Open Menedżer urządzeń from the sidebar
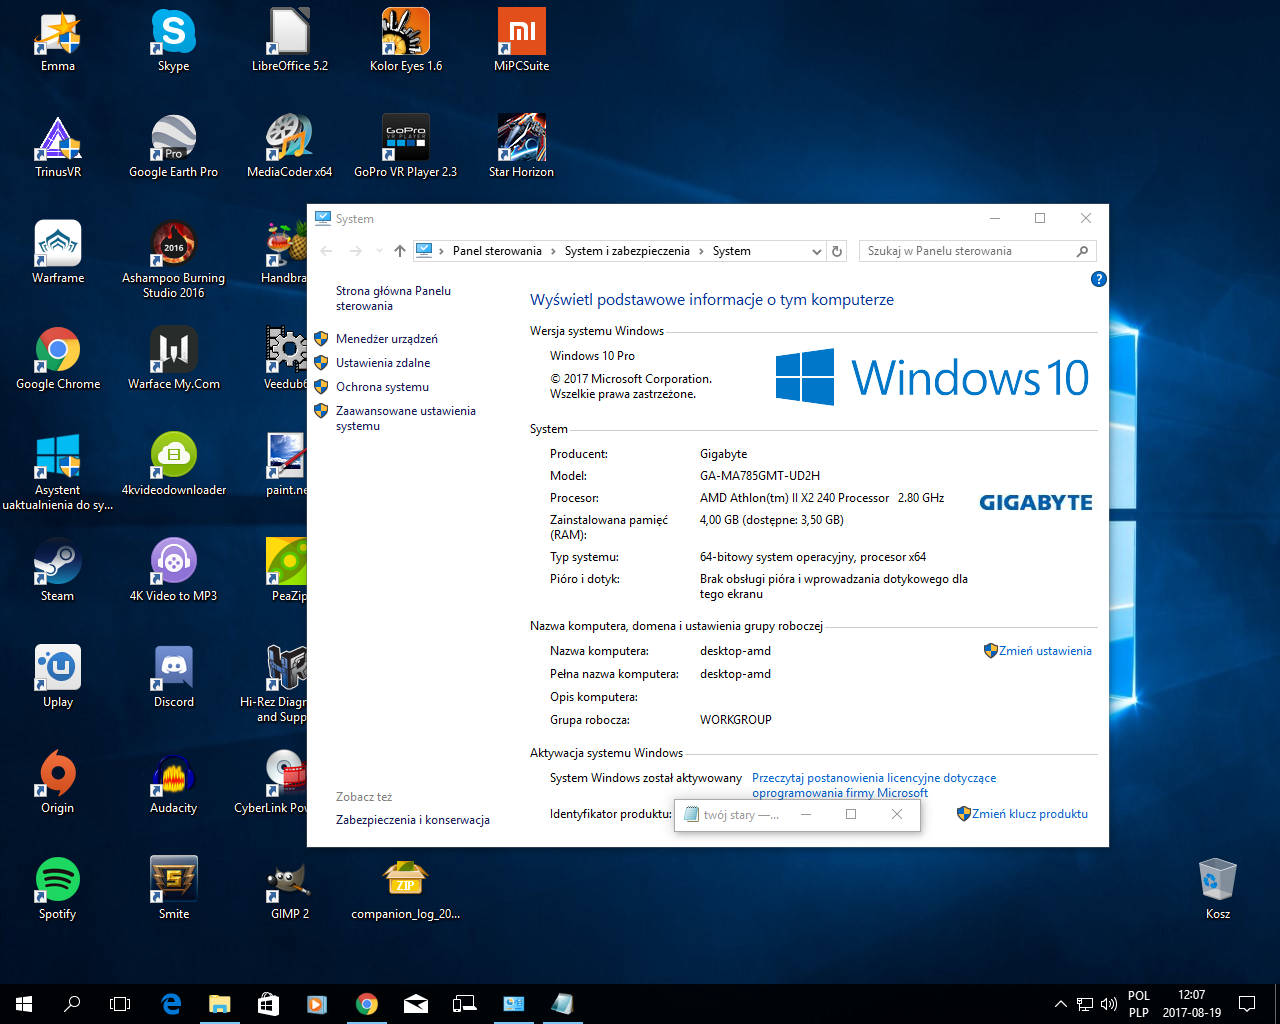Image resolution: width=1280 pixels, height=1024 pixels. coord(386,339)
